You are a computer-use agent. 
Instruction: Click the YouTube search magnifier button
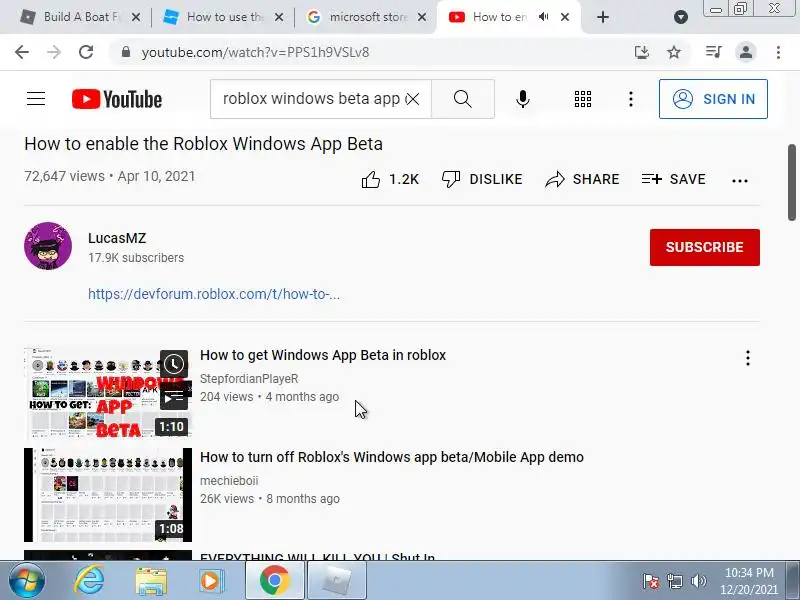(463, 98)
